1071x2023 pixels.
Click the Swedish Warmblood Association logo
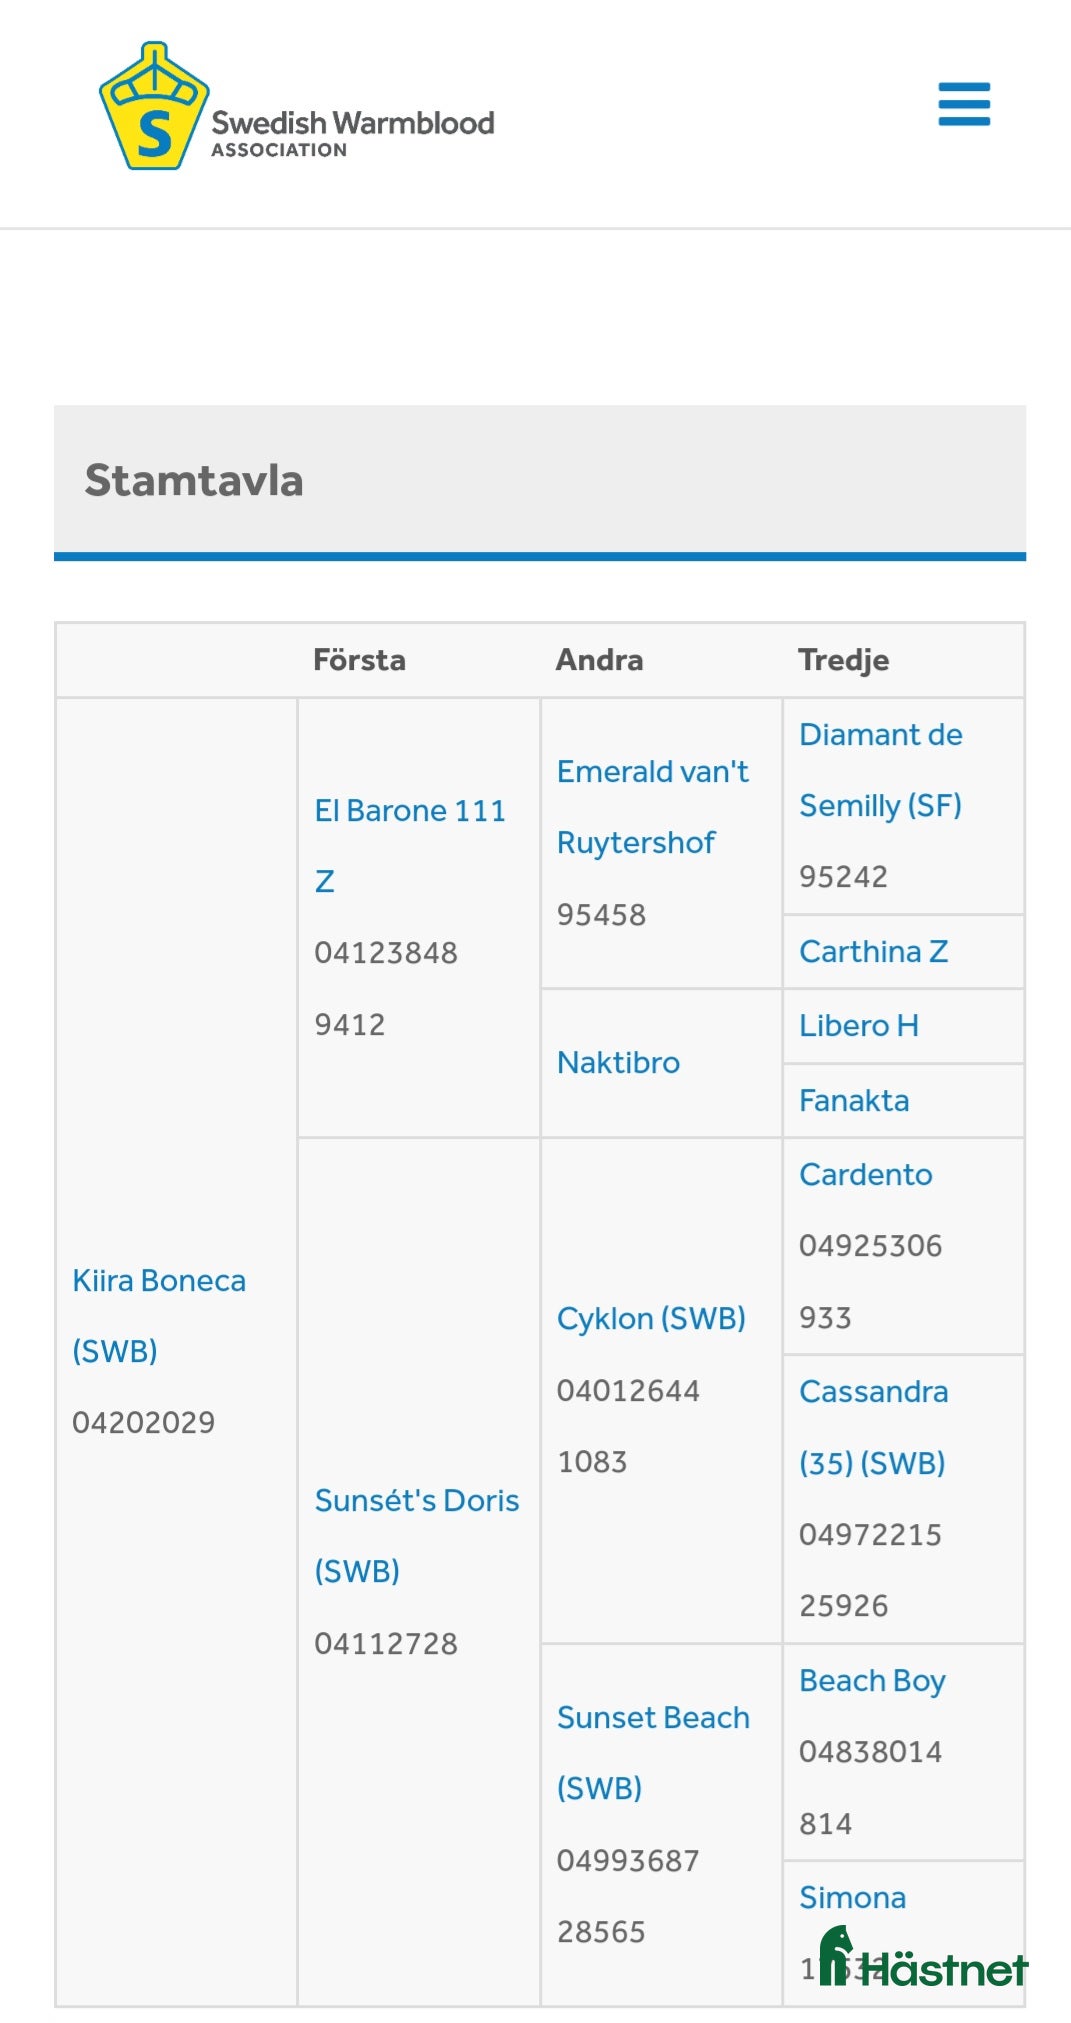tap(297, 107)
